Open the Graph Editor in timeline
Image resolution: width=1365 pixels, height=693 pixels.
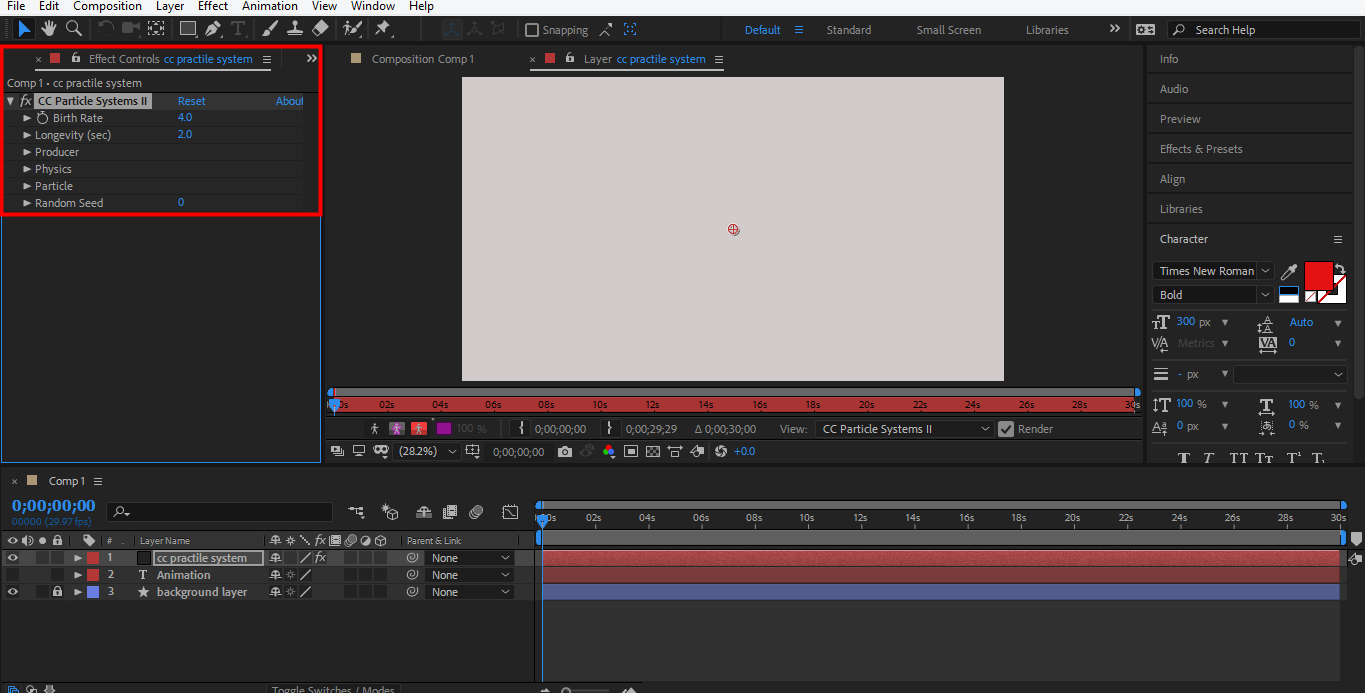pyautogui.click(x=510, y=512)
